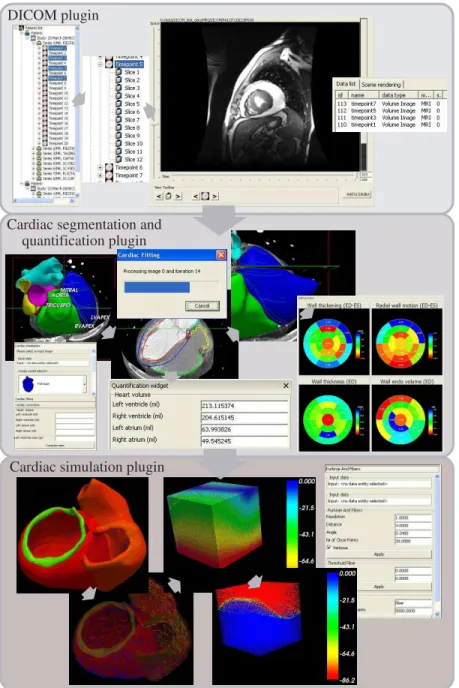Click the Resolution input field

click(413, 518)
